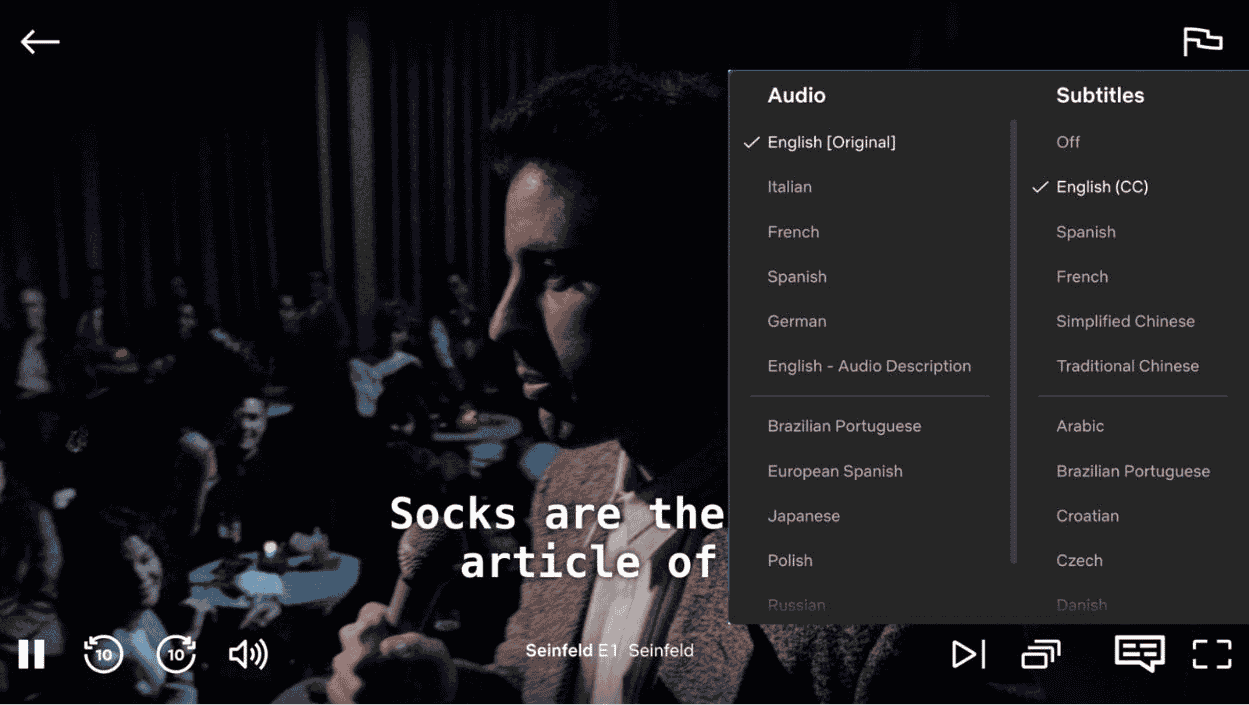1249x705 pixels.
Task: Pick Polish audio
Action: (790, 561)
